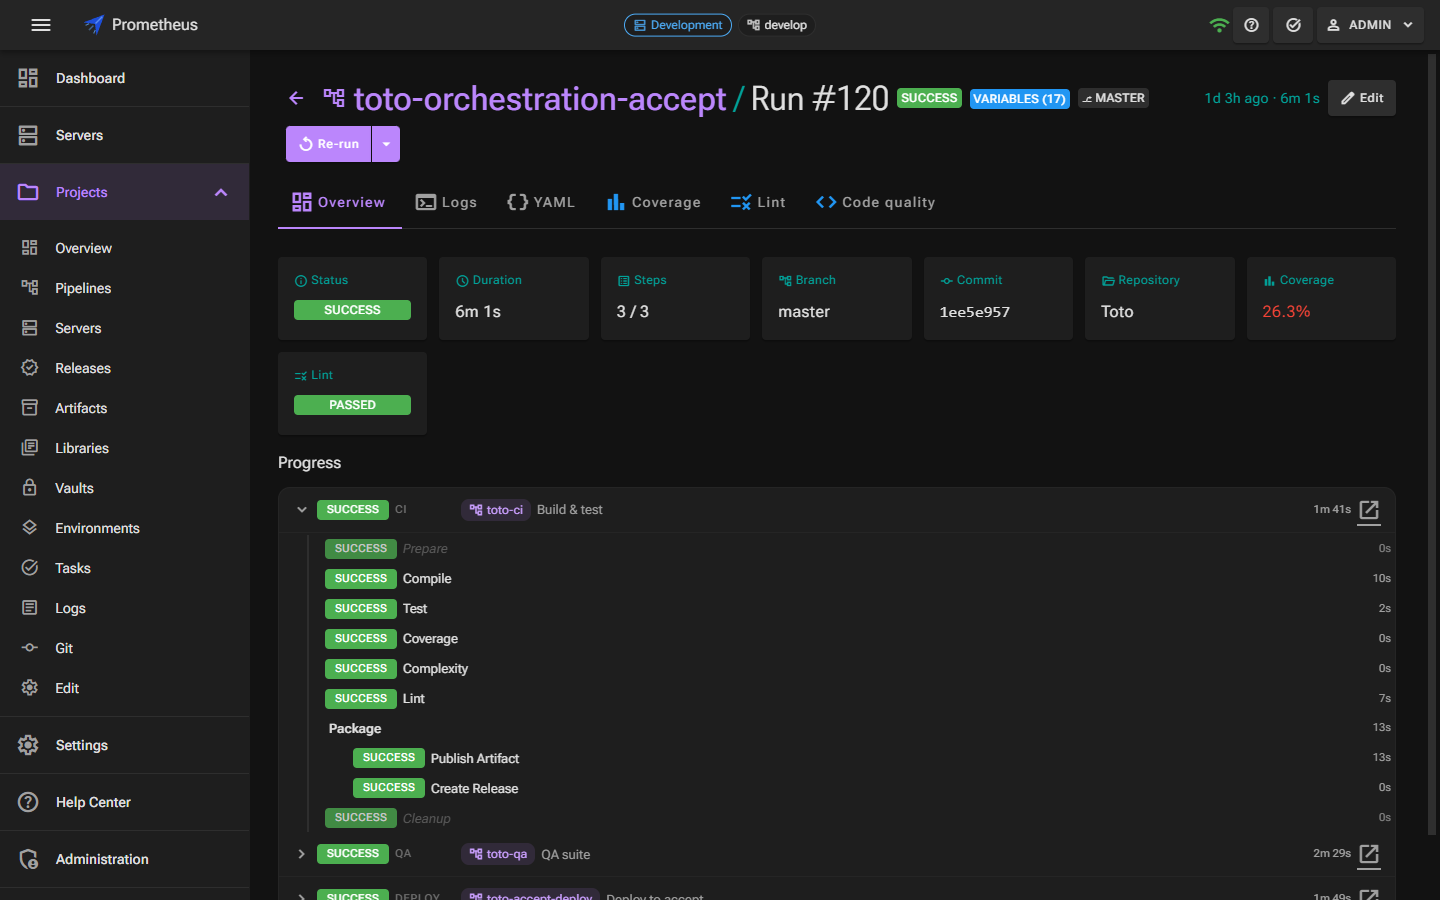
Task: Switch to the Lint tab
Action: coord(758,202)
